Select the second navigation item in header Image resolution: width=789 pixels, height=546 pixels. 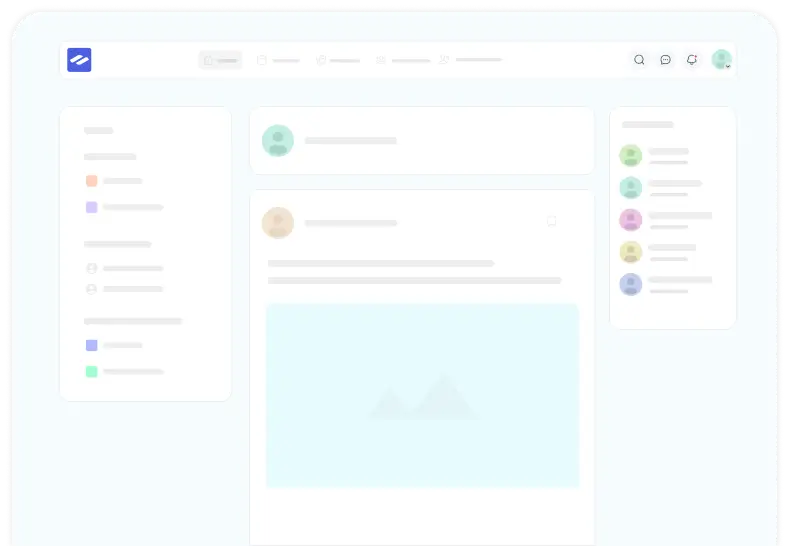tap(278, 60)
